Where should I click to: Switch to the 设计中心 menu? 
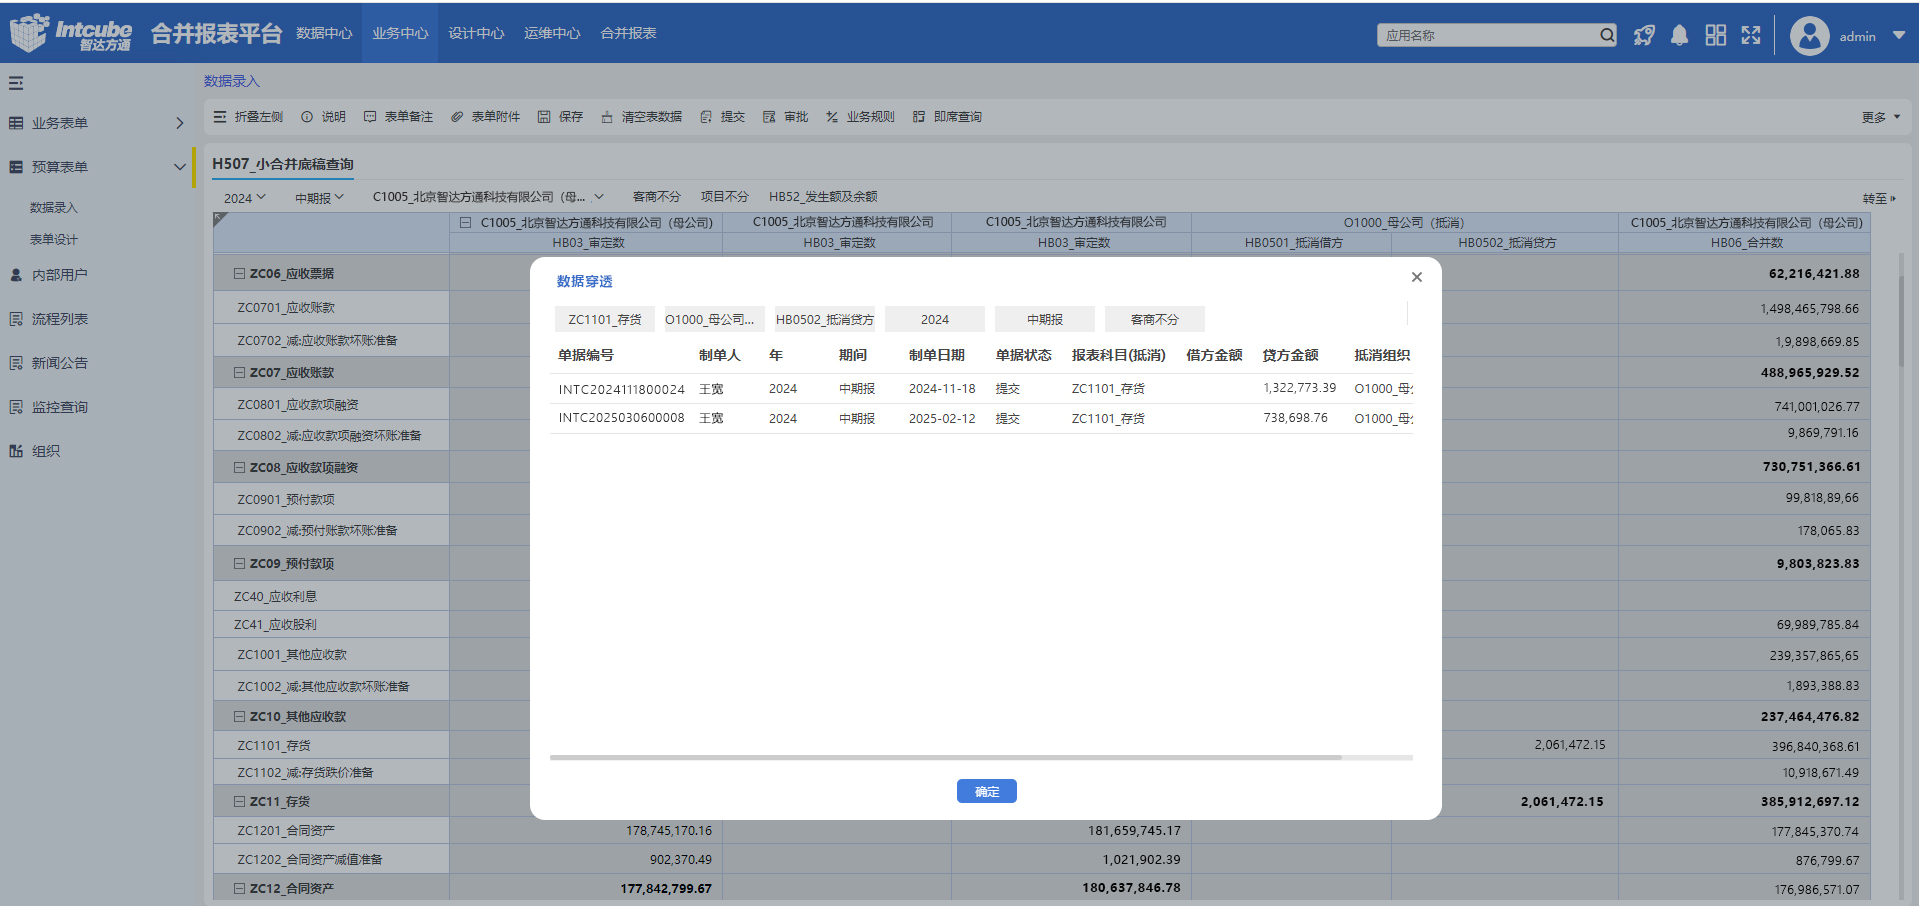pos(476,32)
